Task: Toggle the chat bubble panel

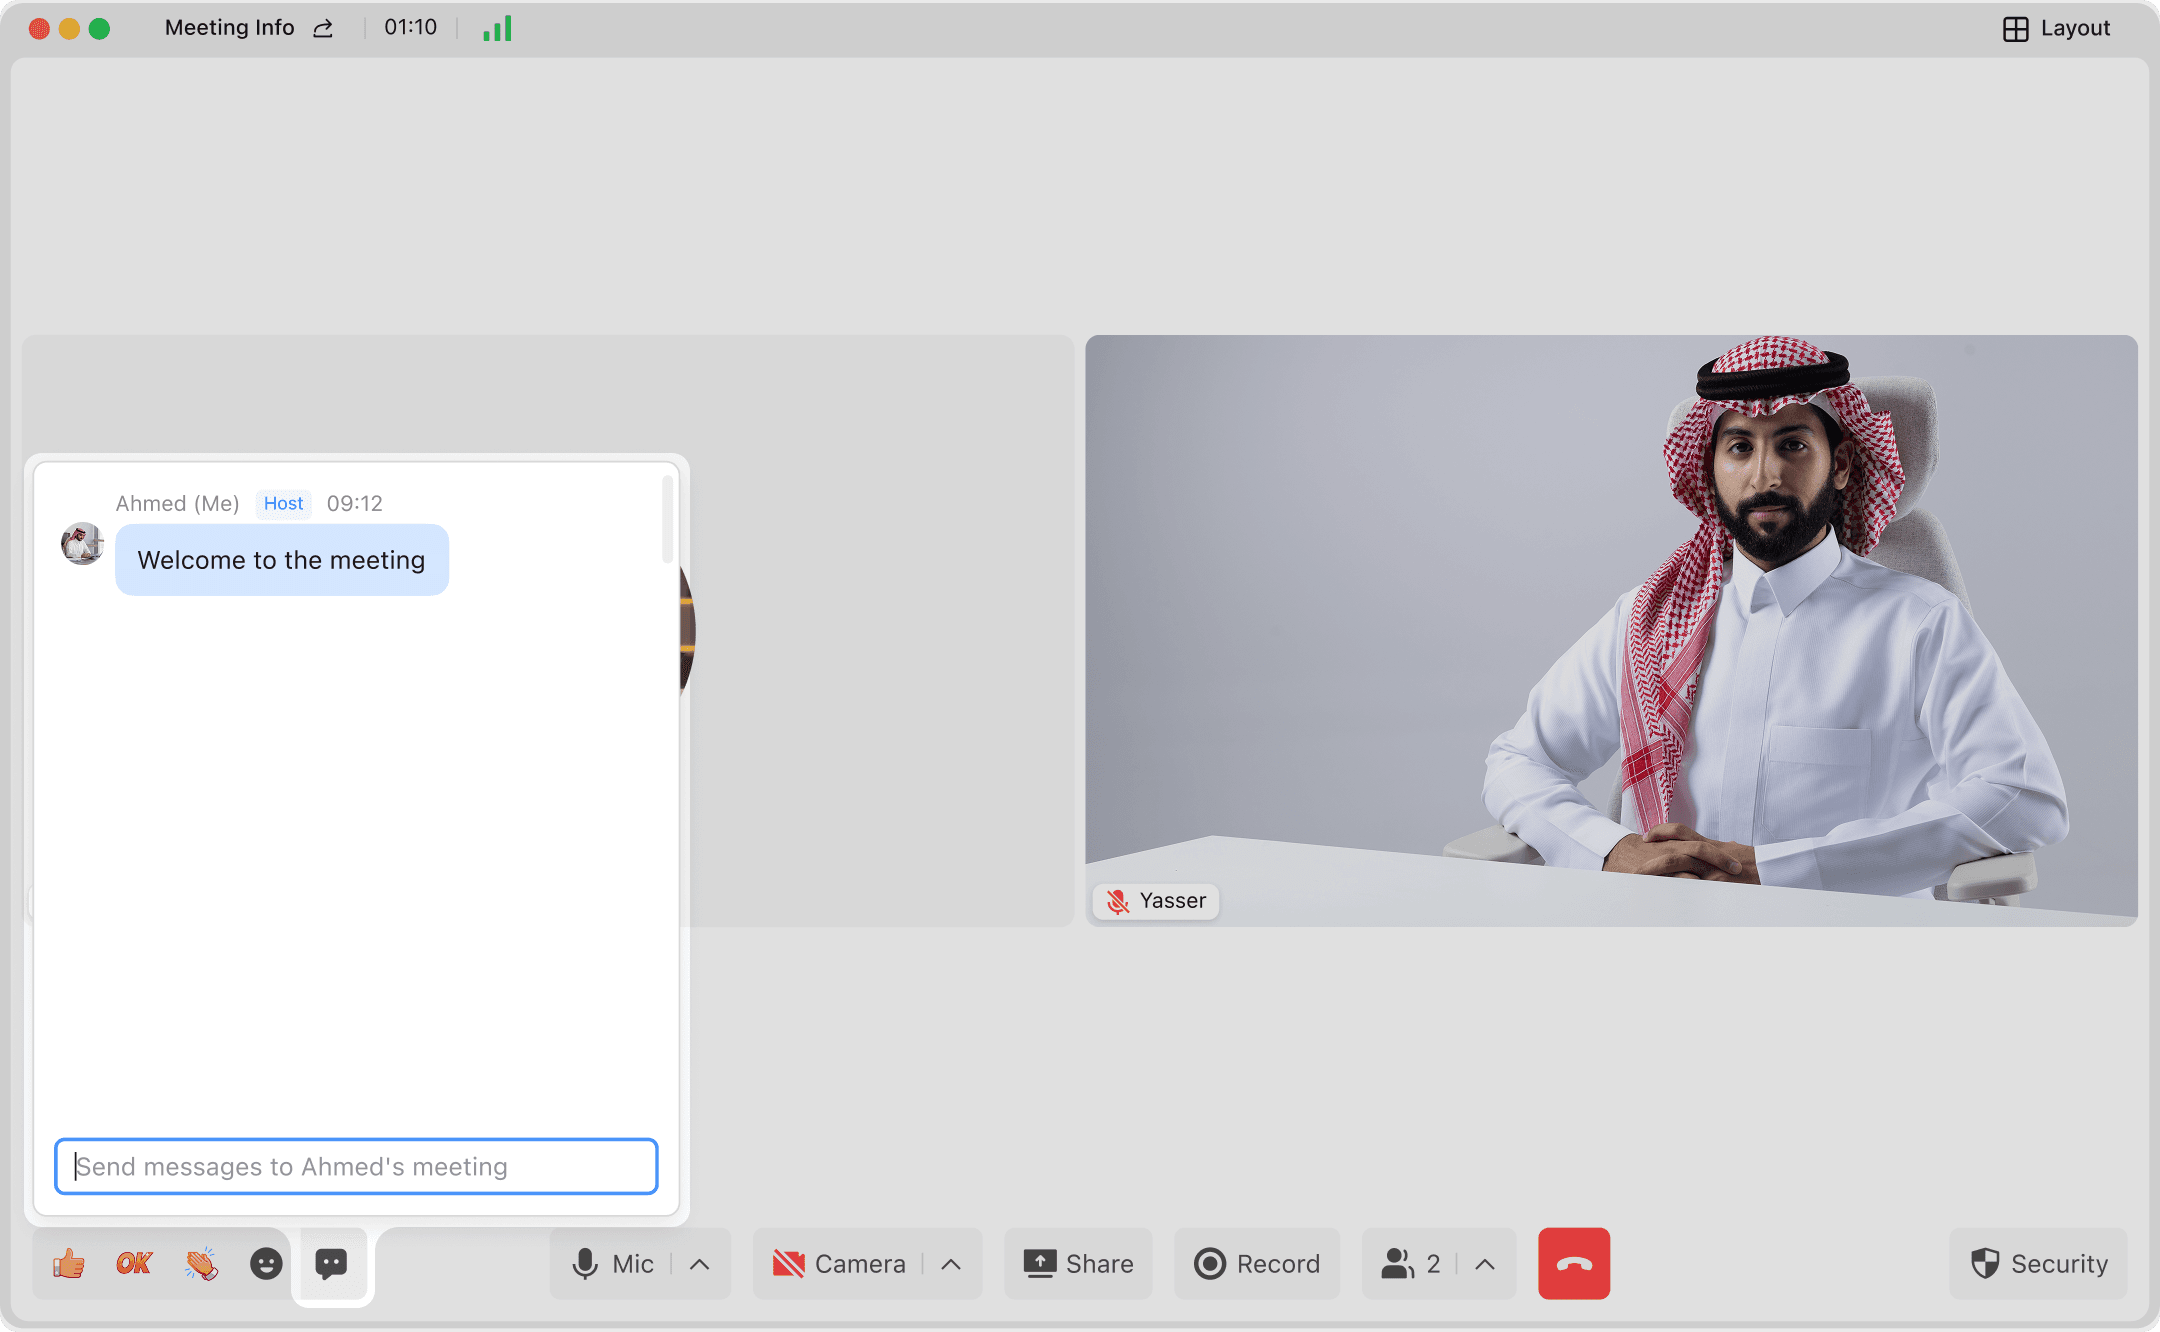Action: (x=331, y=1264)
